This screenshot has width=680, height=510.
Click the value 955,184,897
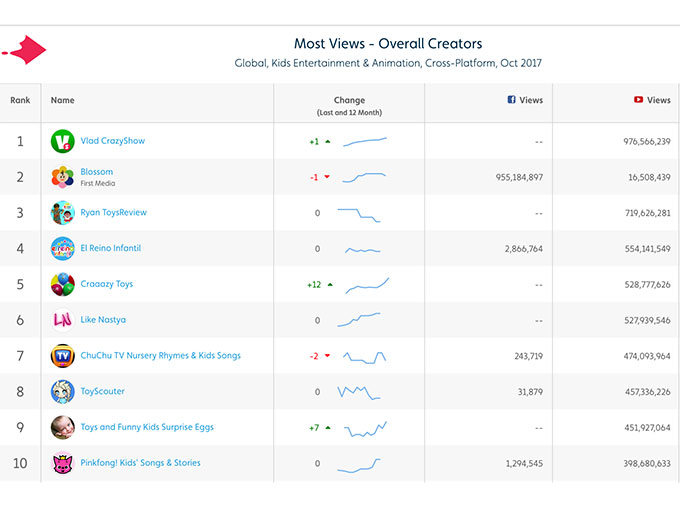pos(519,177)
